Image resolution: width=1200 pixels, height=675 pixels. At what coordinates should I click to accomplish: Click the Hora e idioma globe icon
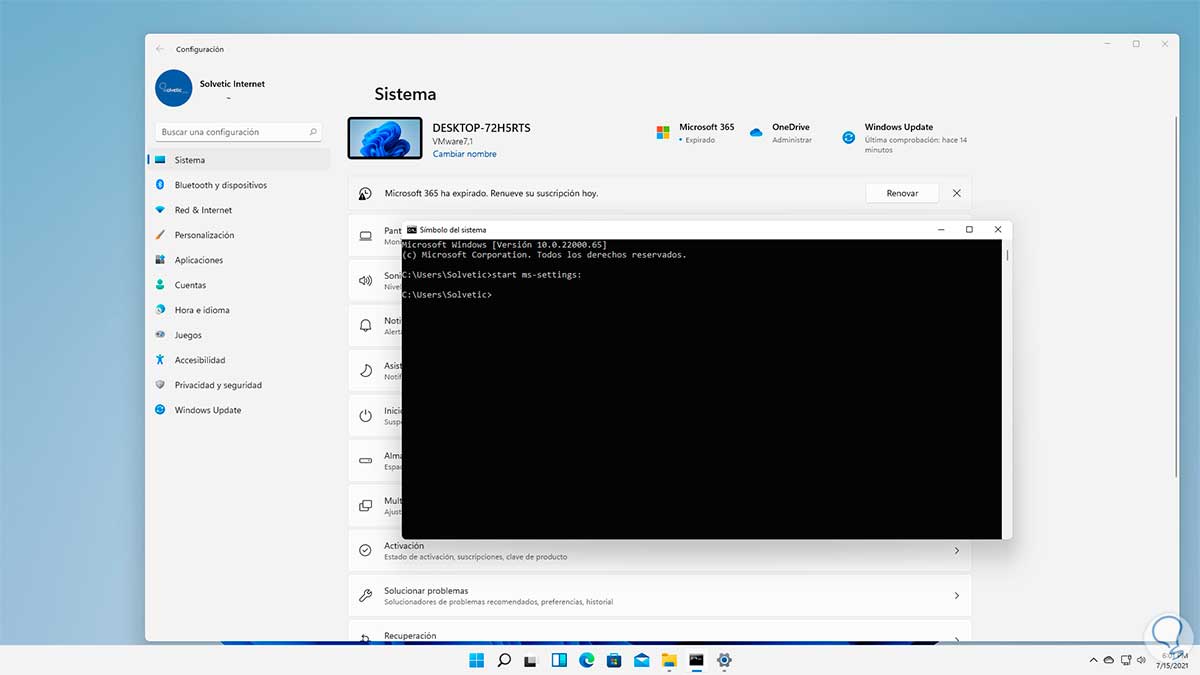[x=160, y=310]
